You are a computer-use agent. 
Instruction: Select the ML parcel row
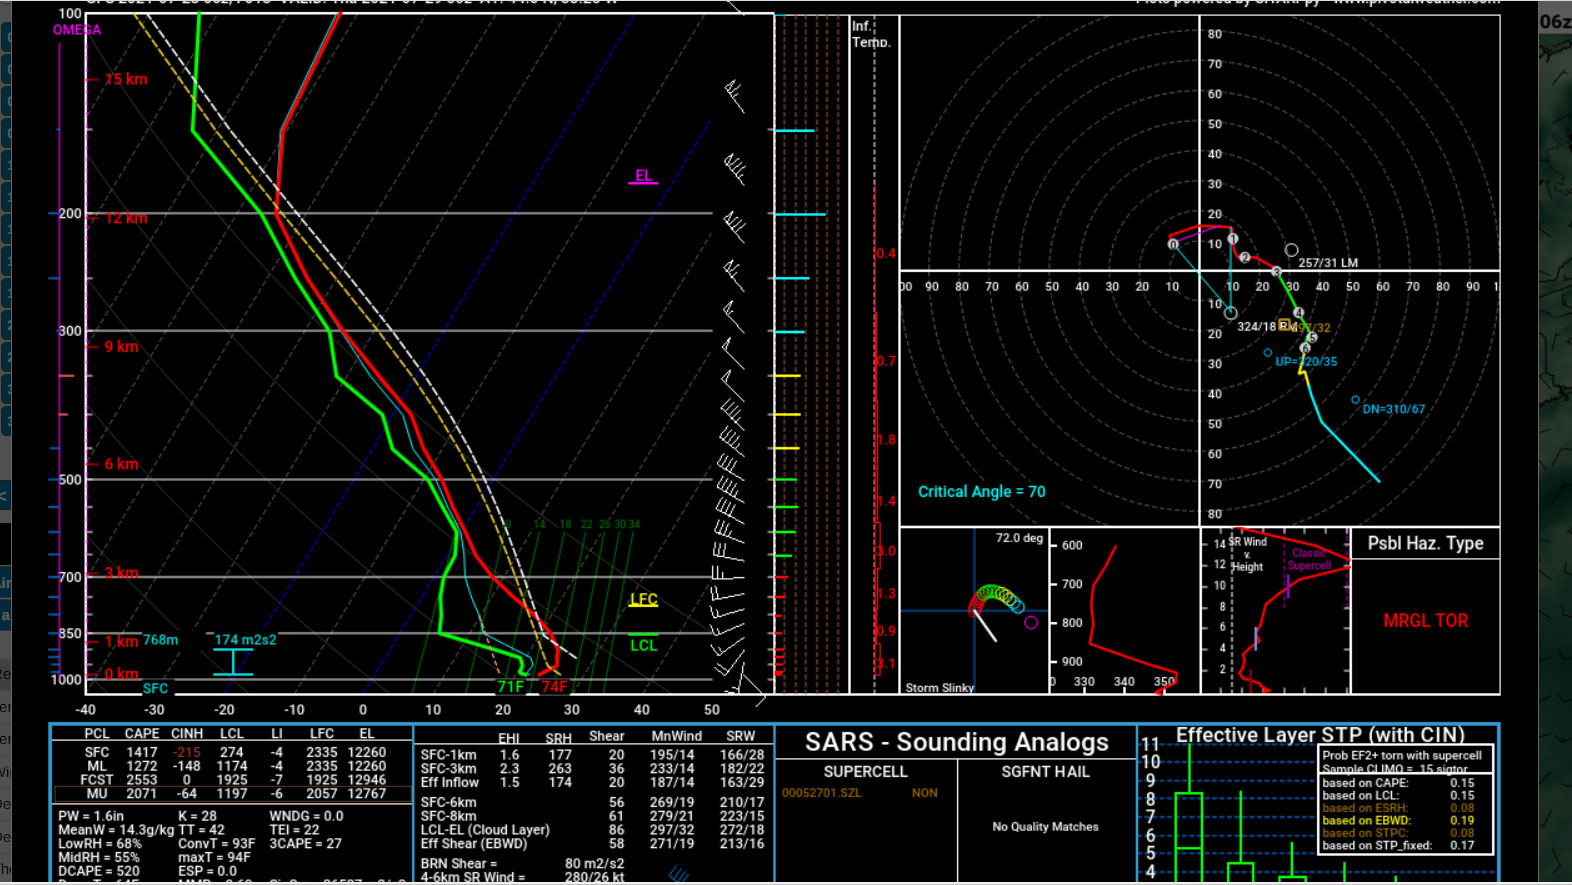click(x=231, y=766)
